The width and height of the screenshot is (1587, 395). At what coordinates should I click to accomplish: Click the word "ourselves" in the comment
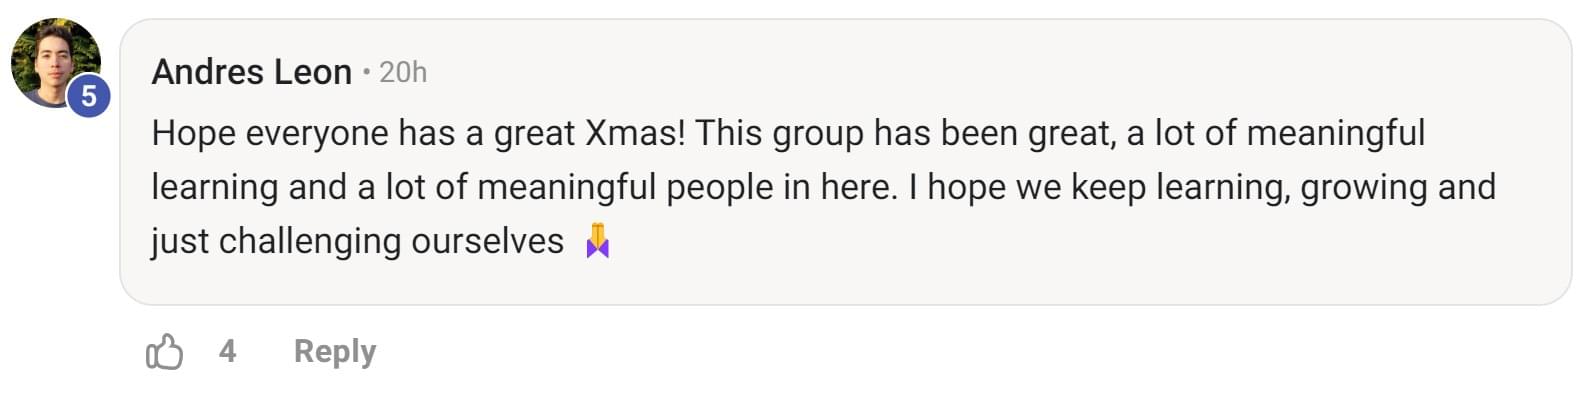tap(488, 241)
